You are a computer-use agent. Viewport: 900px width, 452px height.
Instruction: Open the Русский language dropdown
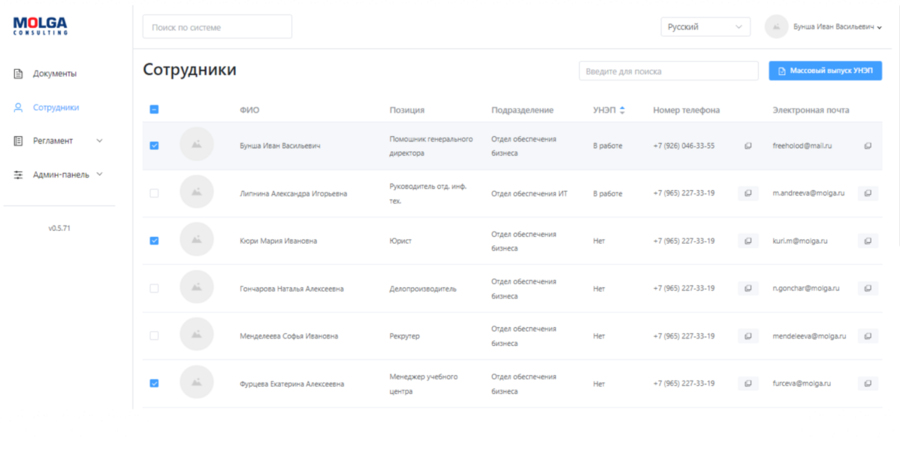pos(705,27)
